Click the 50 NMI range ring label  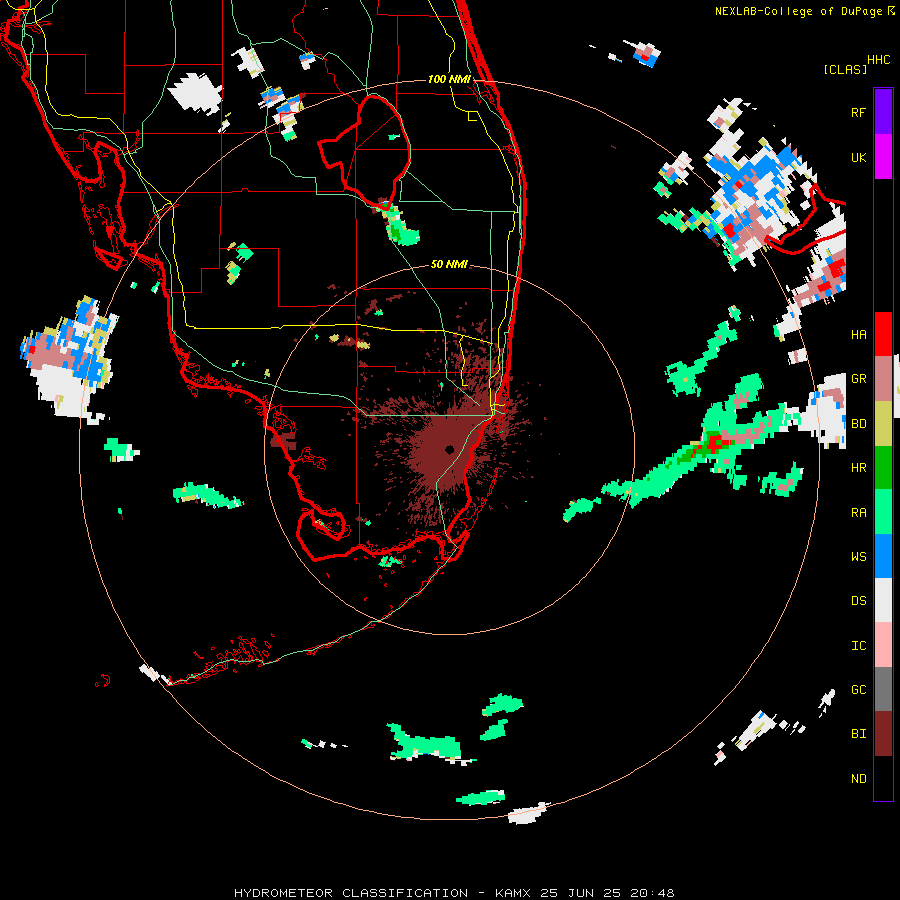tap(449, 265)
